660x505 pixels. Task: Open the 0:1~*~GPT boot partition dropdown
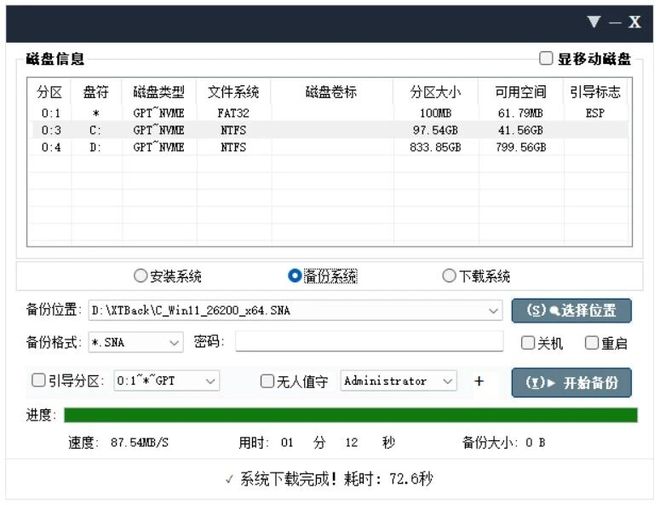click(210, 381)
